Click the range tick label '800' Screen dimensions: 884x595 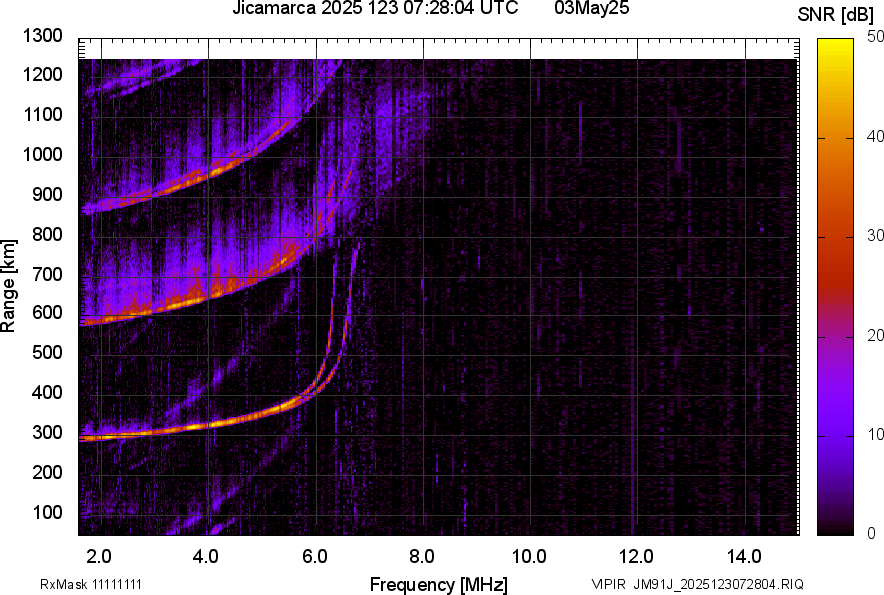(47, 233)
